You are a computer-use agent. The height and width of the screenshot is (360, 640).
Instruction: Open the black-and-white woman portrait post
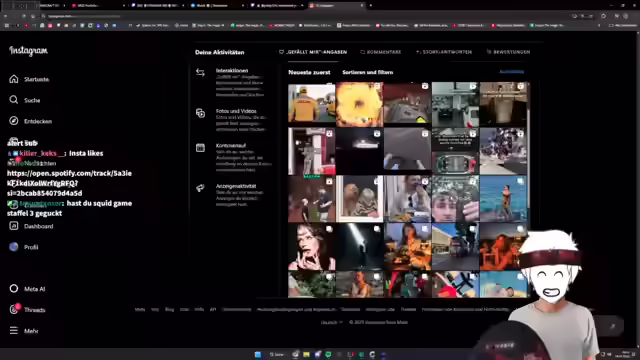(x=311, y=247)
